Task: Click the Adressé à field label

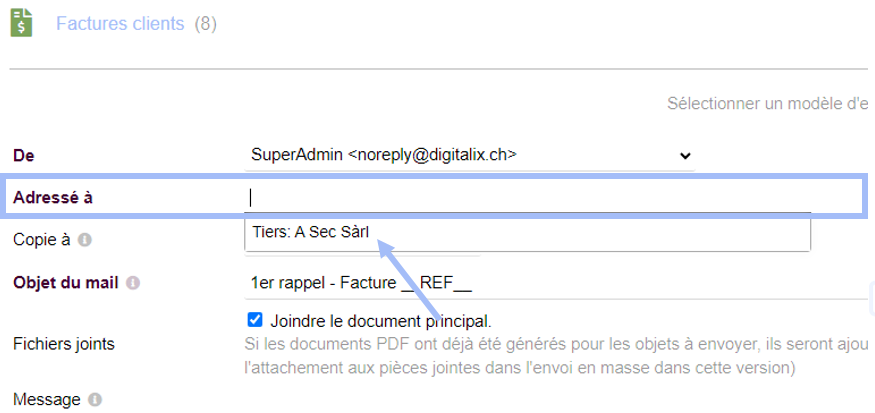Action: [53, 198]
